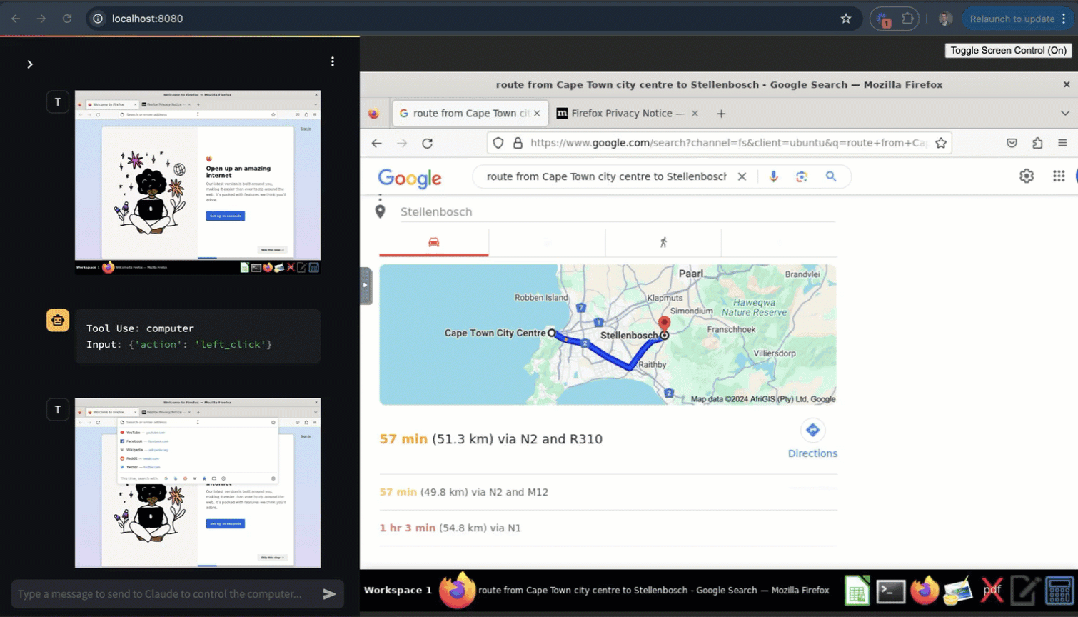Image resolution: width=1078 pixels, height=617 pixels.
Task: Expand the left chat sidebar chevron
Action: click(x=30, y=64)
